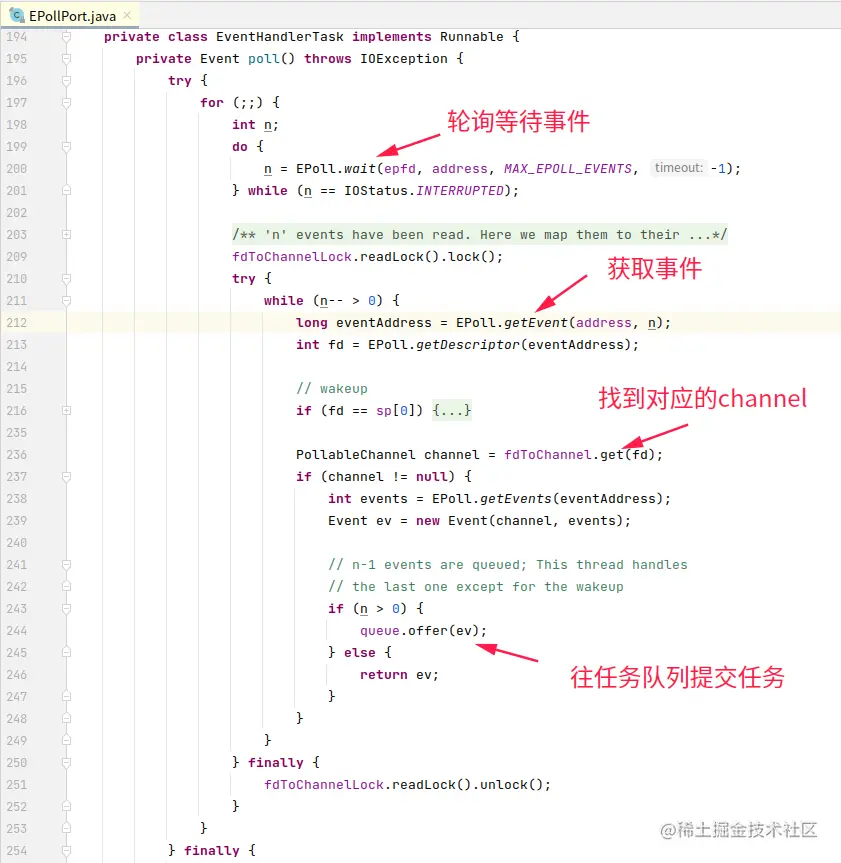The image size is (841, 863).
Task: Click line number 236 in the gutter
Action: point(17,455)
